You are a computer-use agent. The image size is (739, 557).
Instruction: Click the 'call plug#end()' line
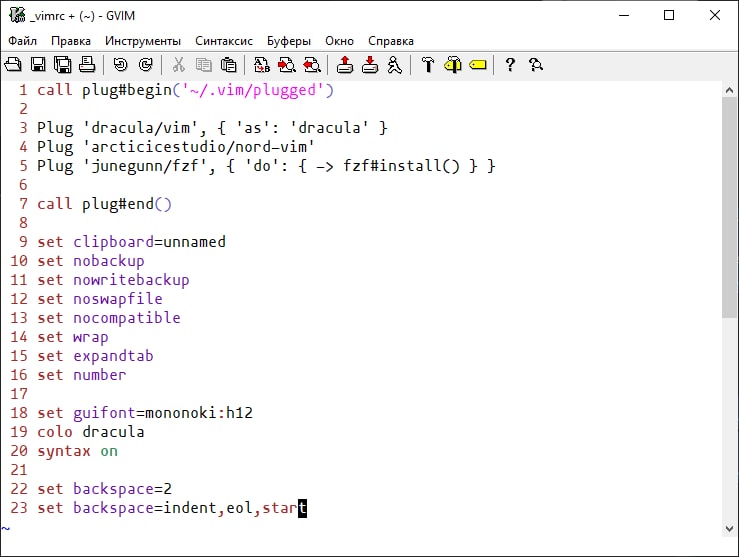104,204
